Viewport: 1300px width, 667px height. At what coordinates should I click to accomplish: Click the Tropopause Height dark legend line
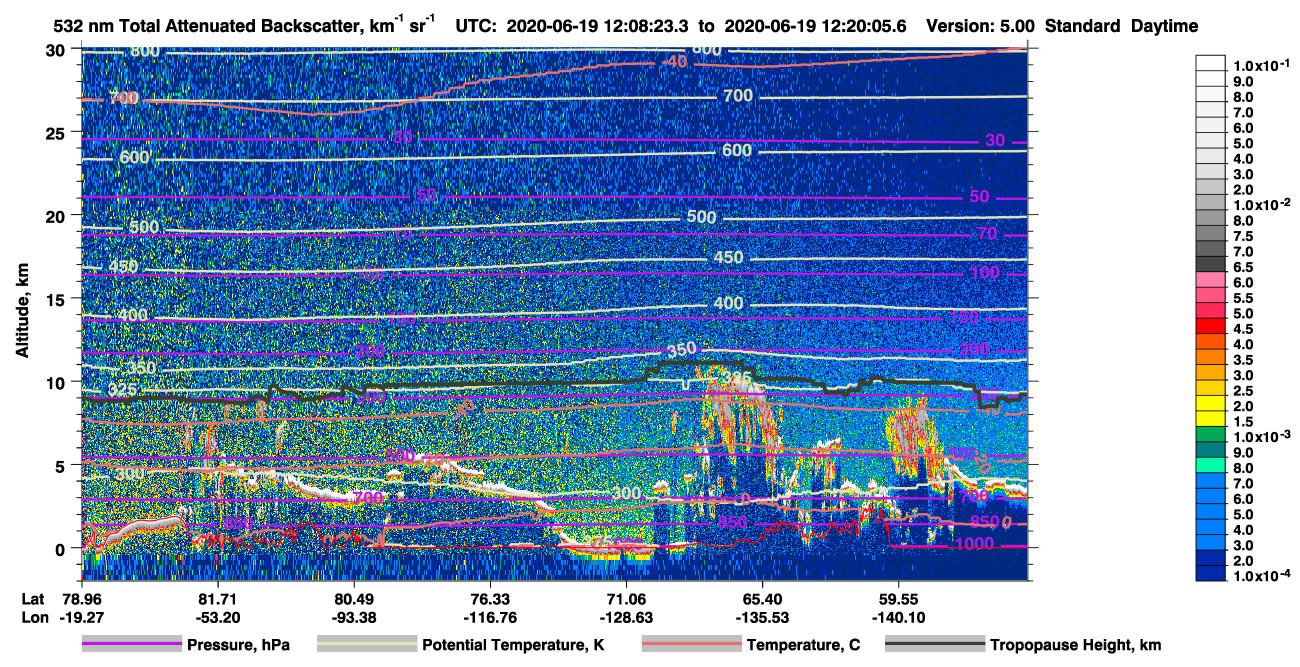pyautogui.click(x=935, y=645)
